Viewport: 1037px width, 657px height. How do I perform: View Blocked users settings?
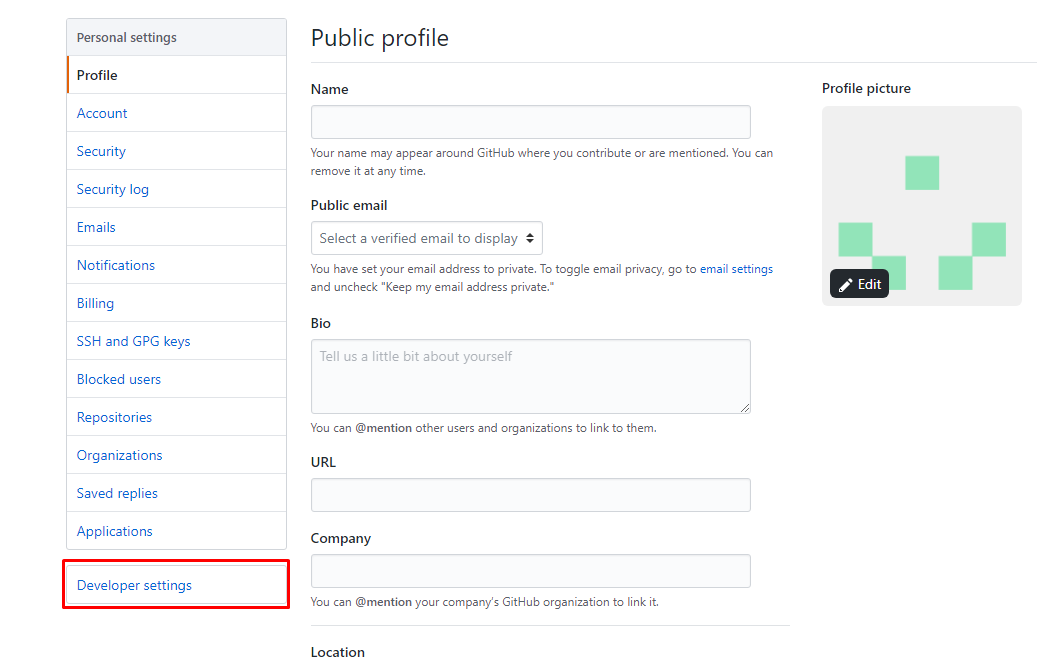[119, 379]
